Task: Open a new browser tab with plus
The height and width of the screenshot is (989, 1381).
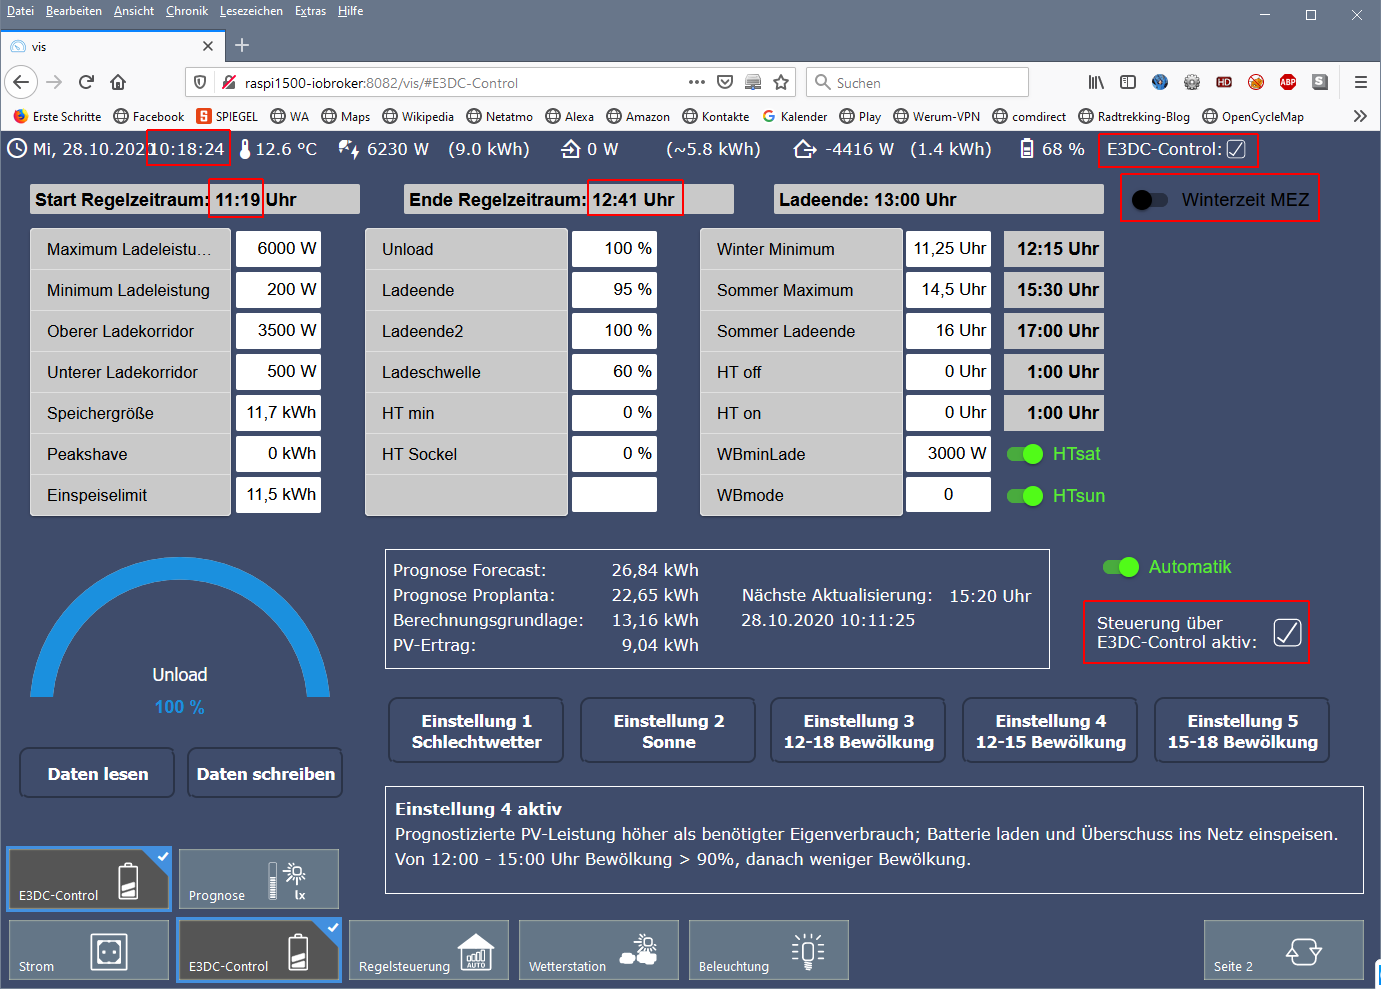Action: pos(242,45)
